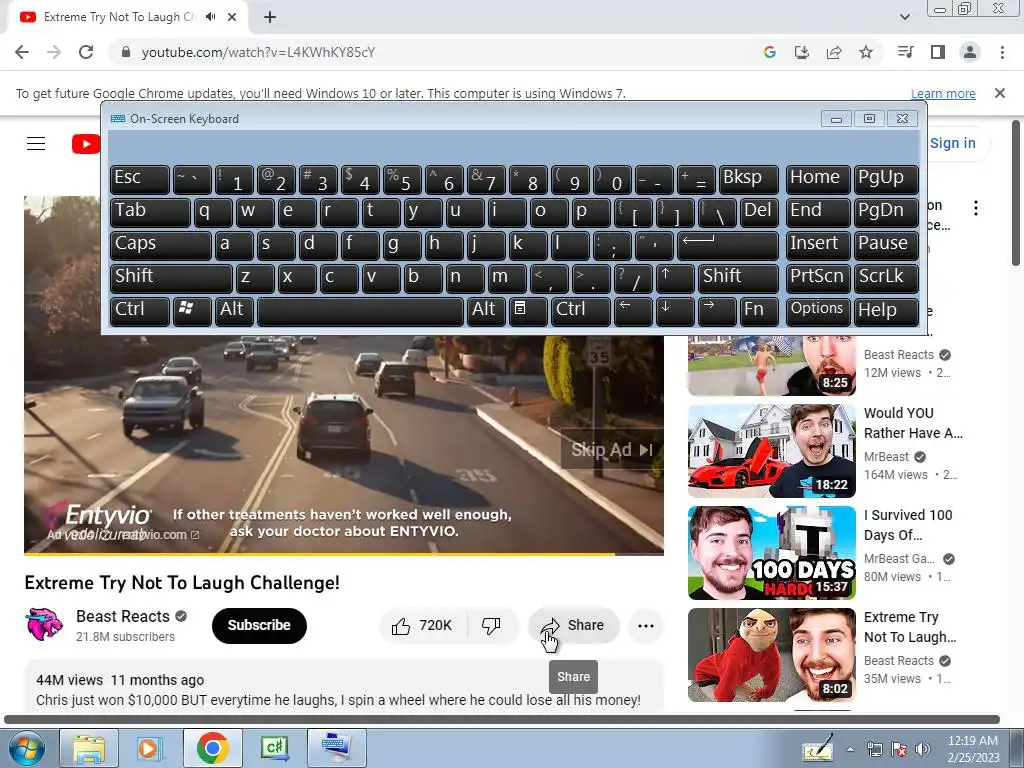Click the spacebar on On-Screen Keyboard
This screenshot has width=1024, height=768.
click(360, 311)
